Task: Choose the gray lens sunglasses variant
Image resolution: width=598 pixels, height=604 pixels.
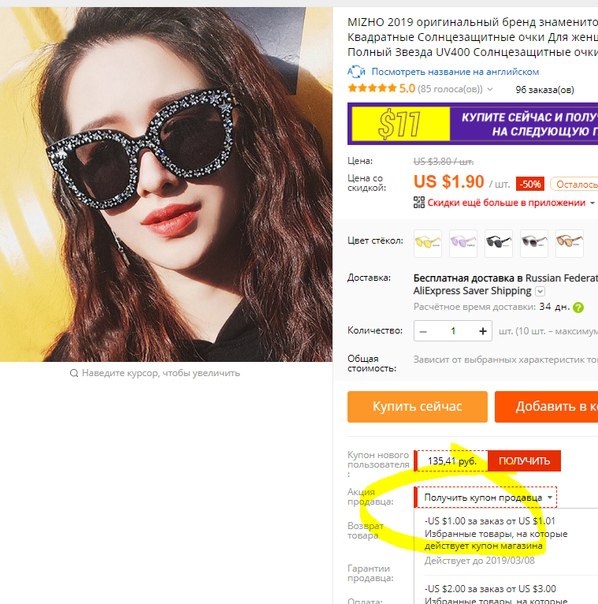Action: [534, 243]
